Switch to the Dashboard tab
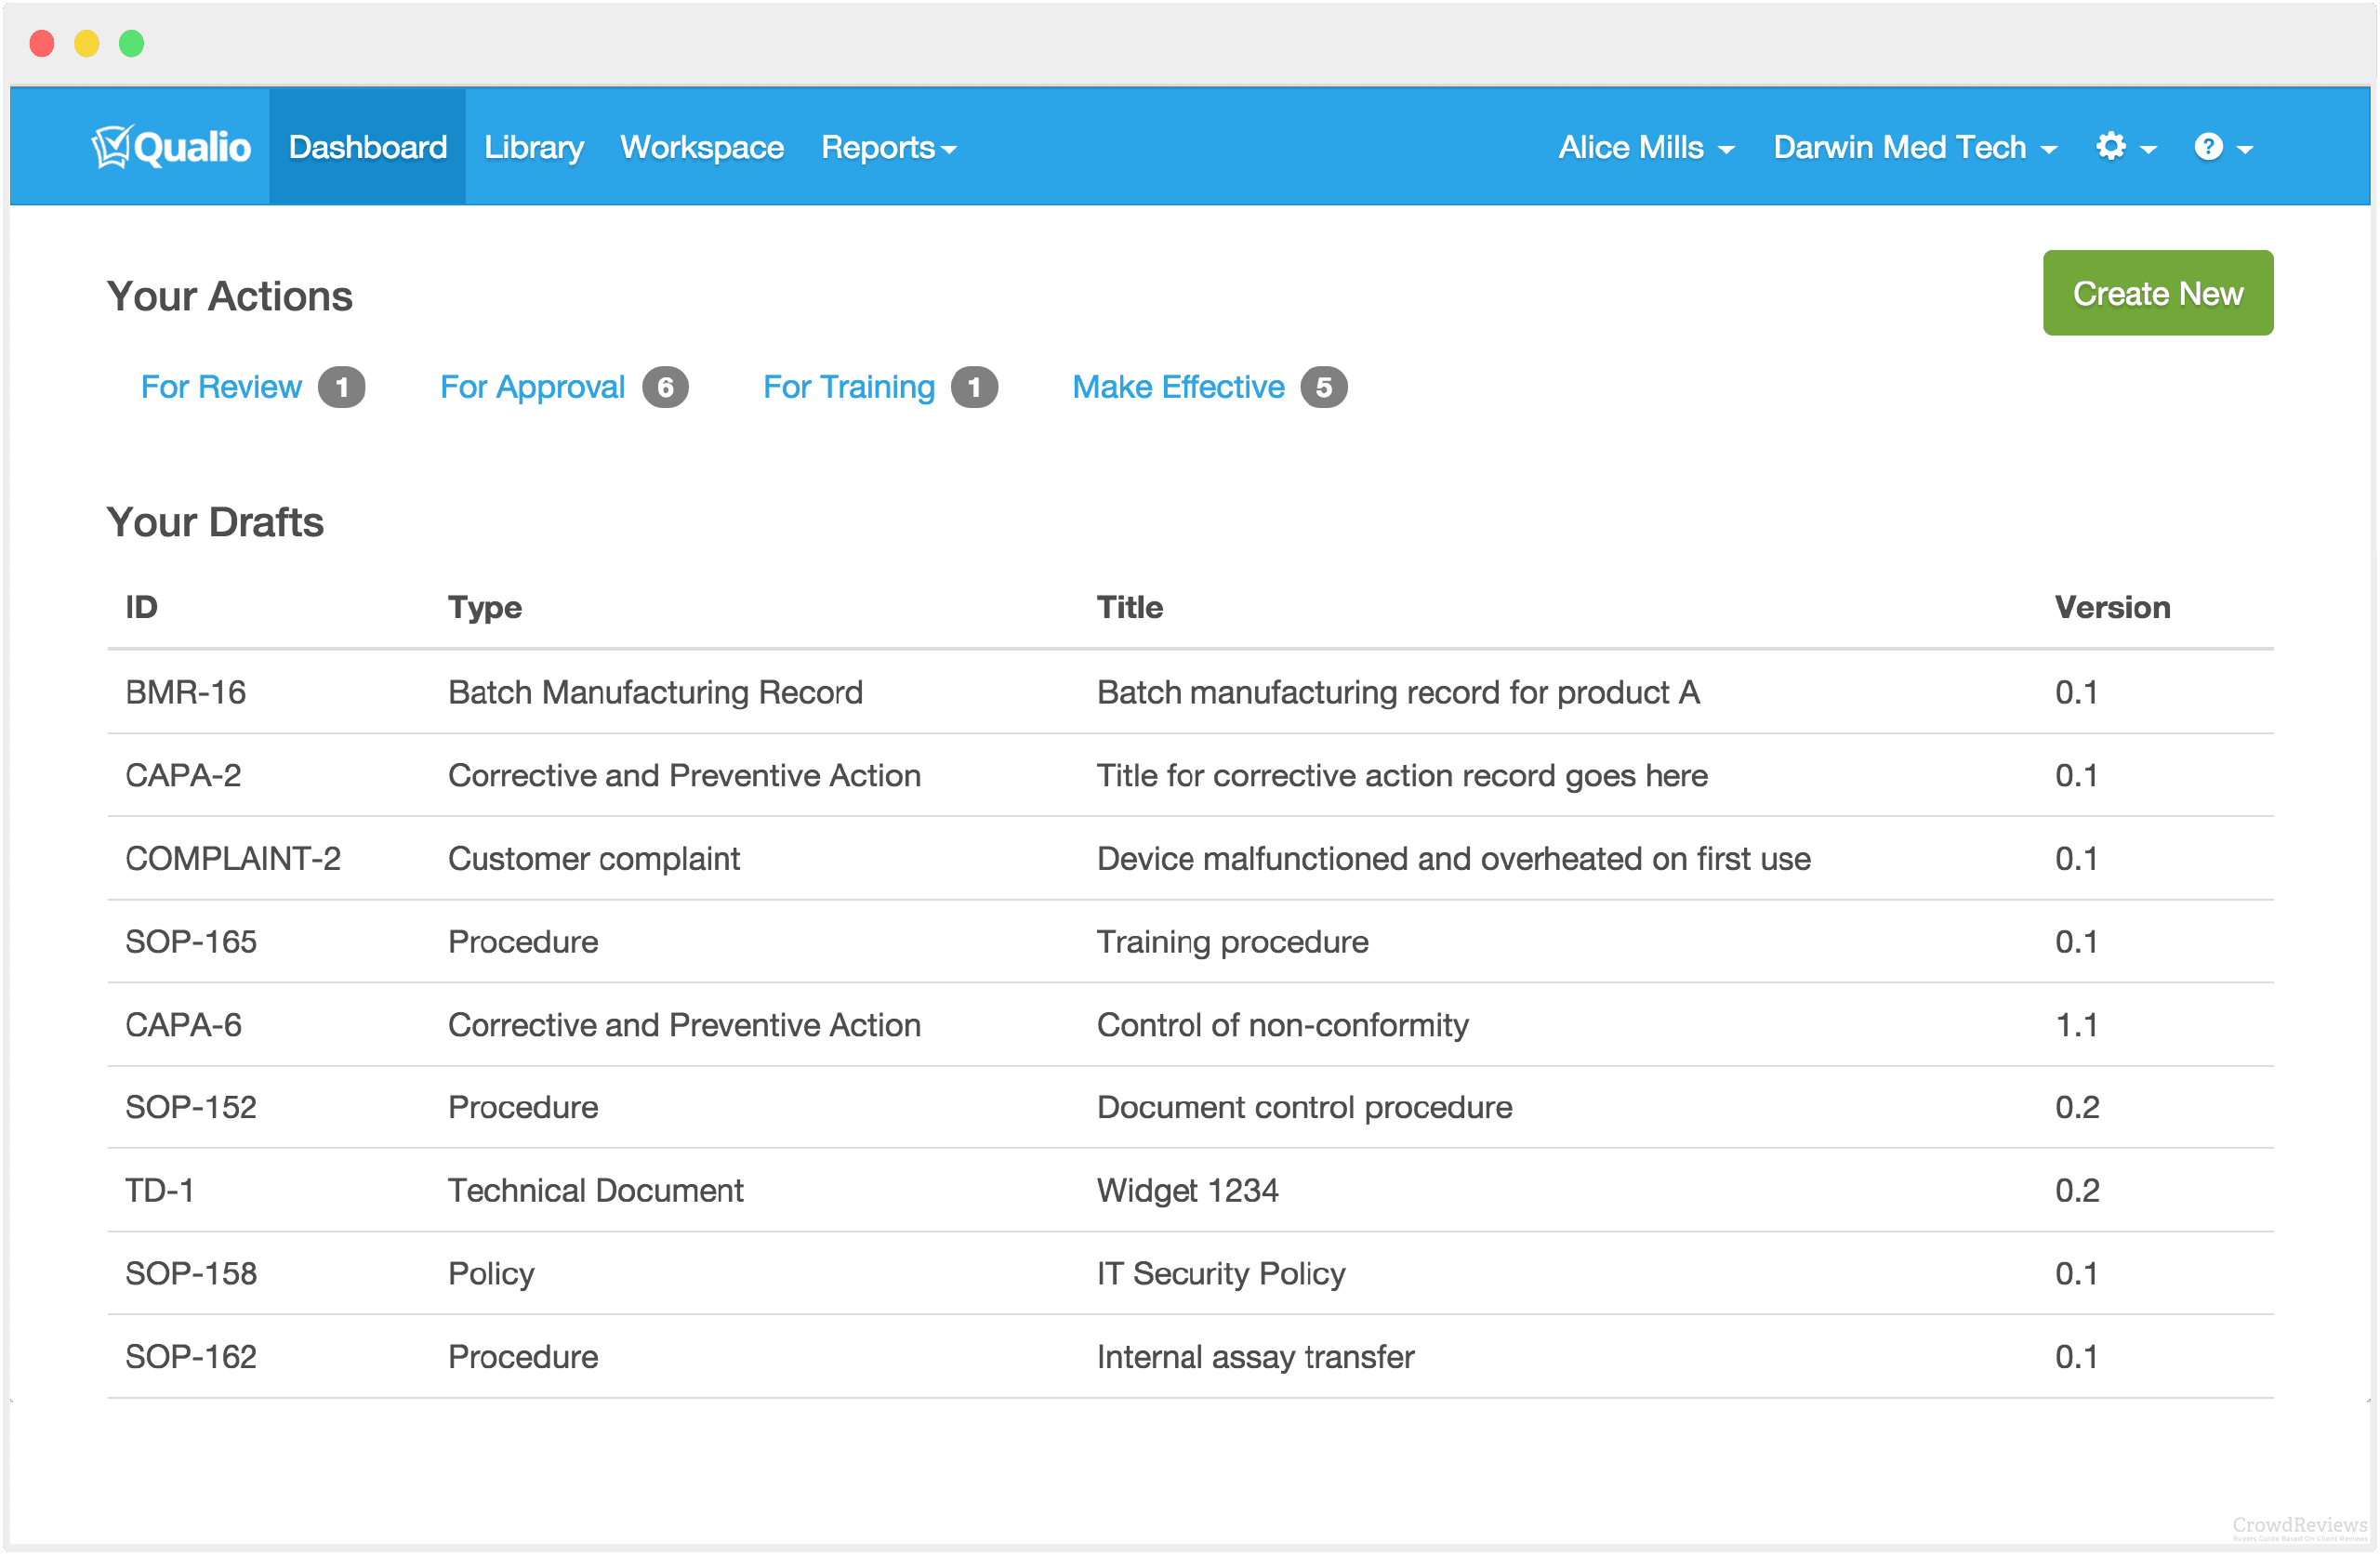 coord(367,147)
